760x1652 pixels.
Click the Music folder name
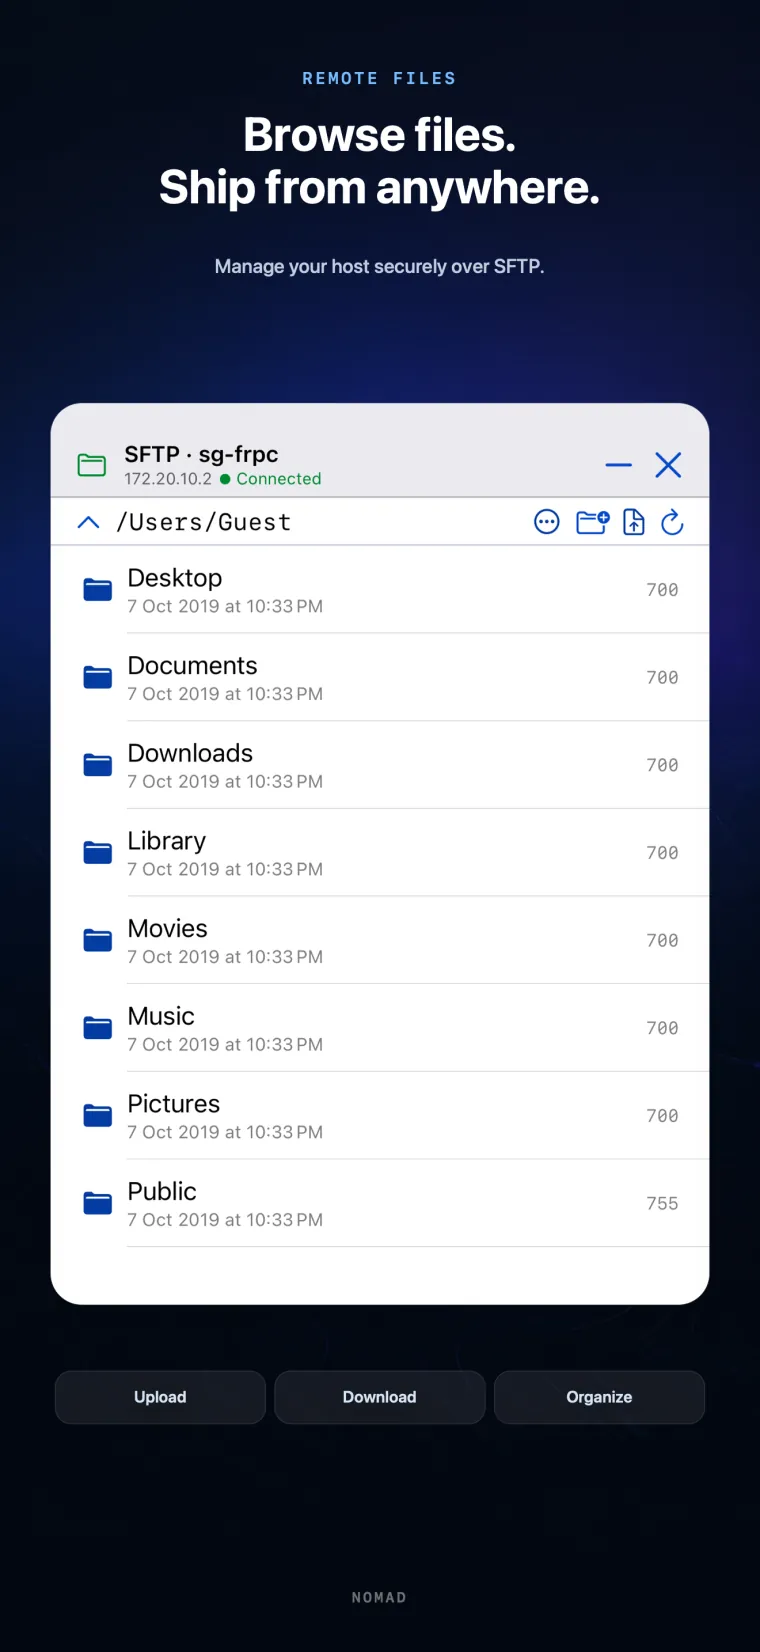[161, 1016]
